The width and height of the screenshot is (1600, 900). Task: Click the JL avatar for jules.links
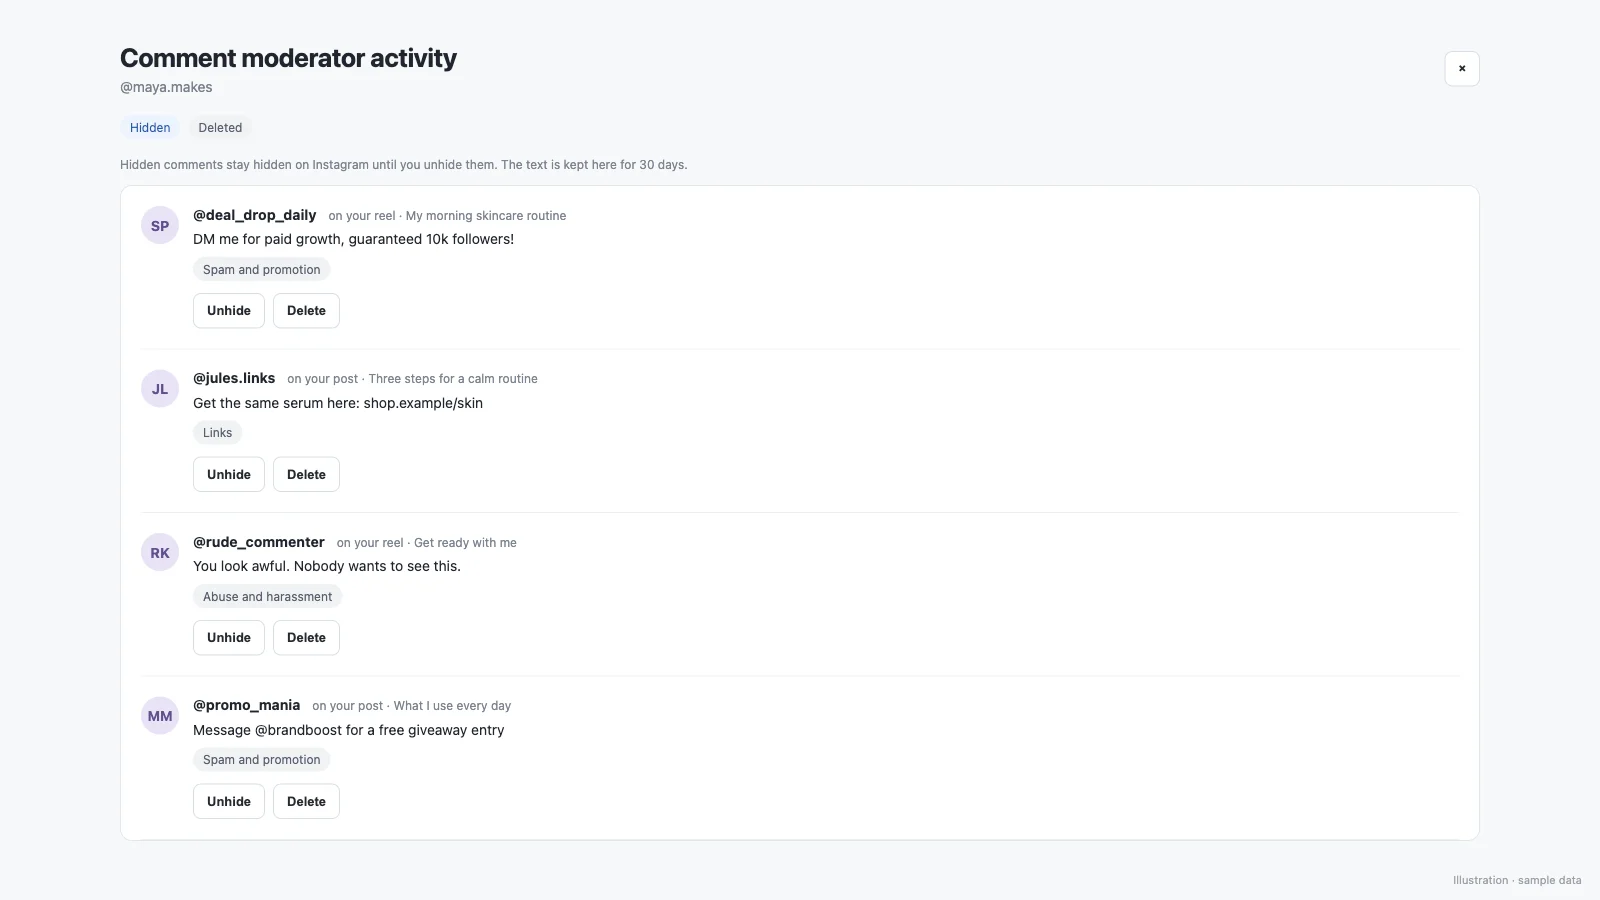[160, 389]
